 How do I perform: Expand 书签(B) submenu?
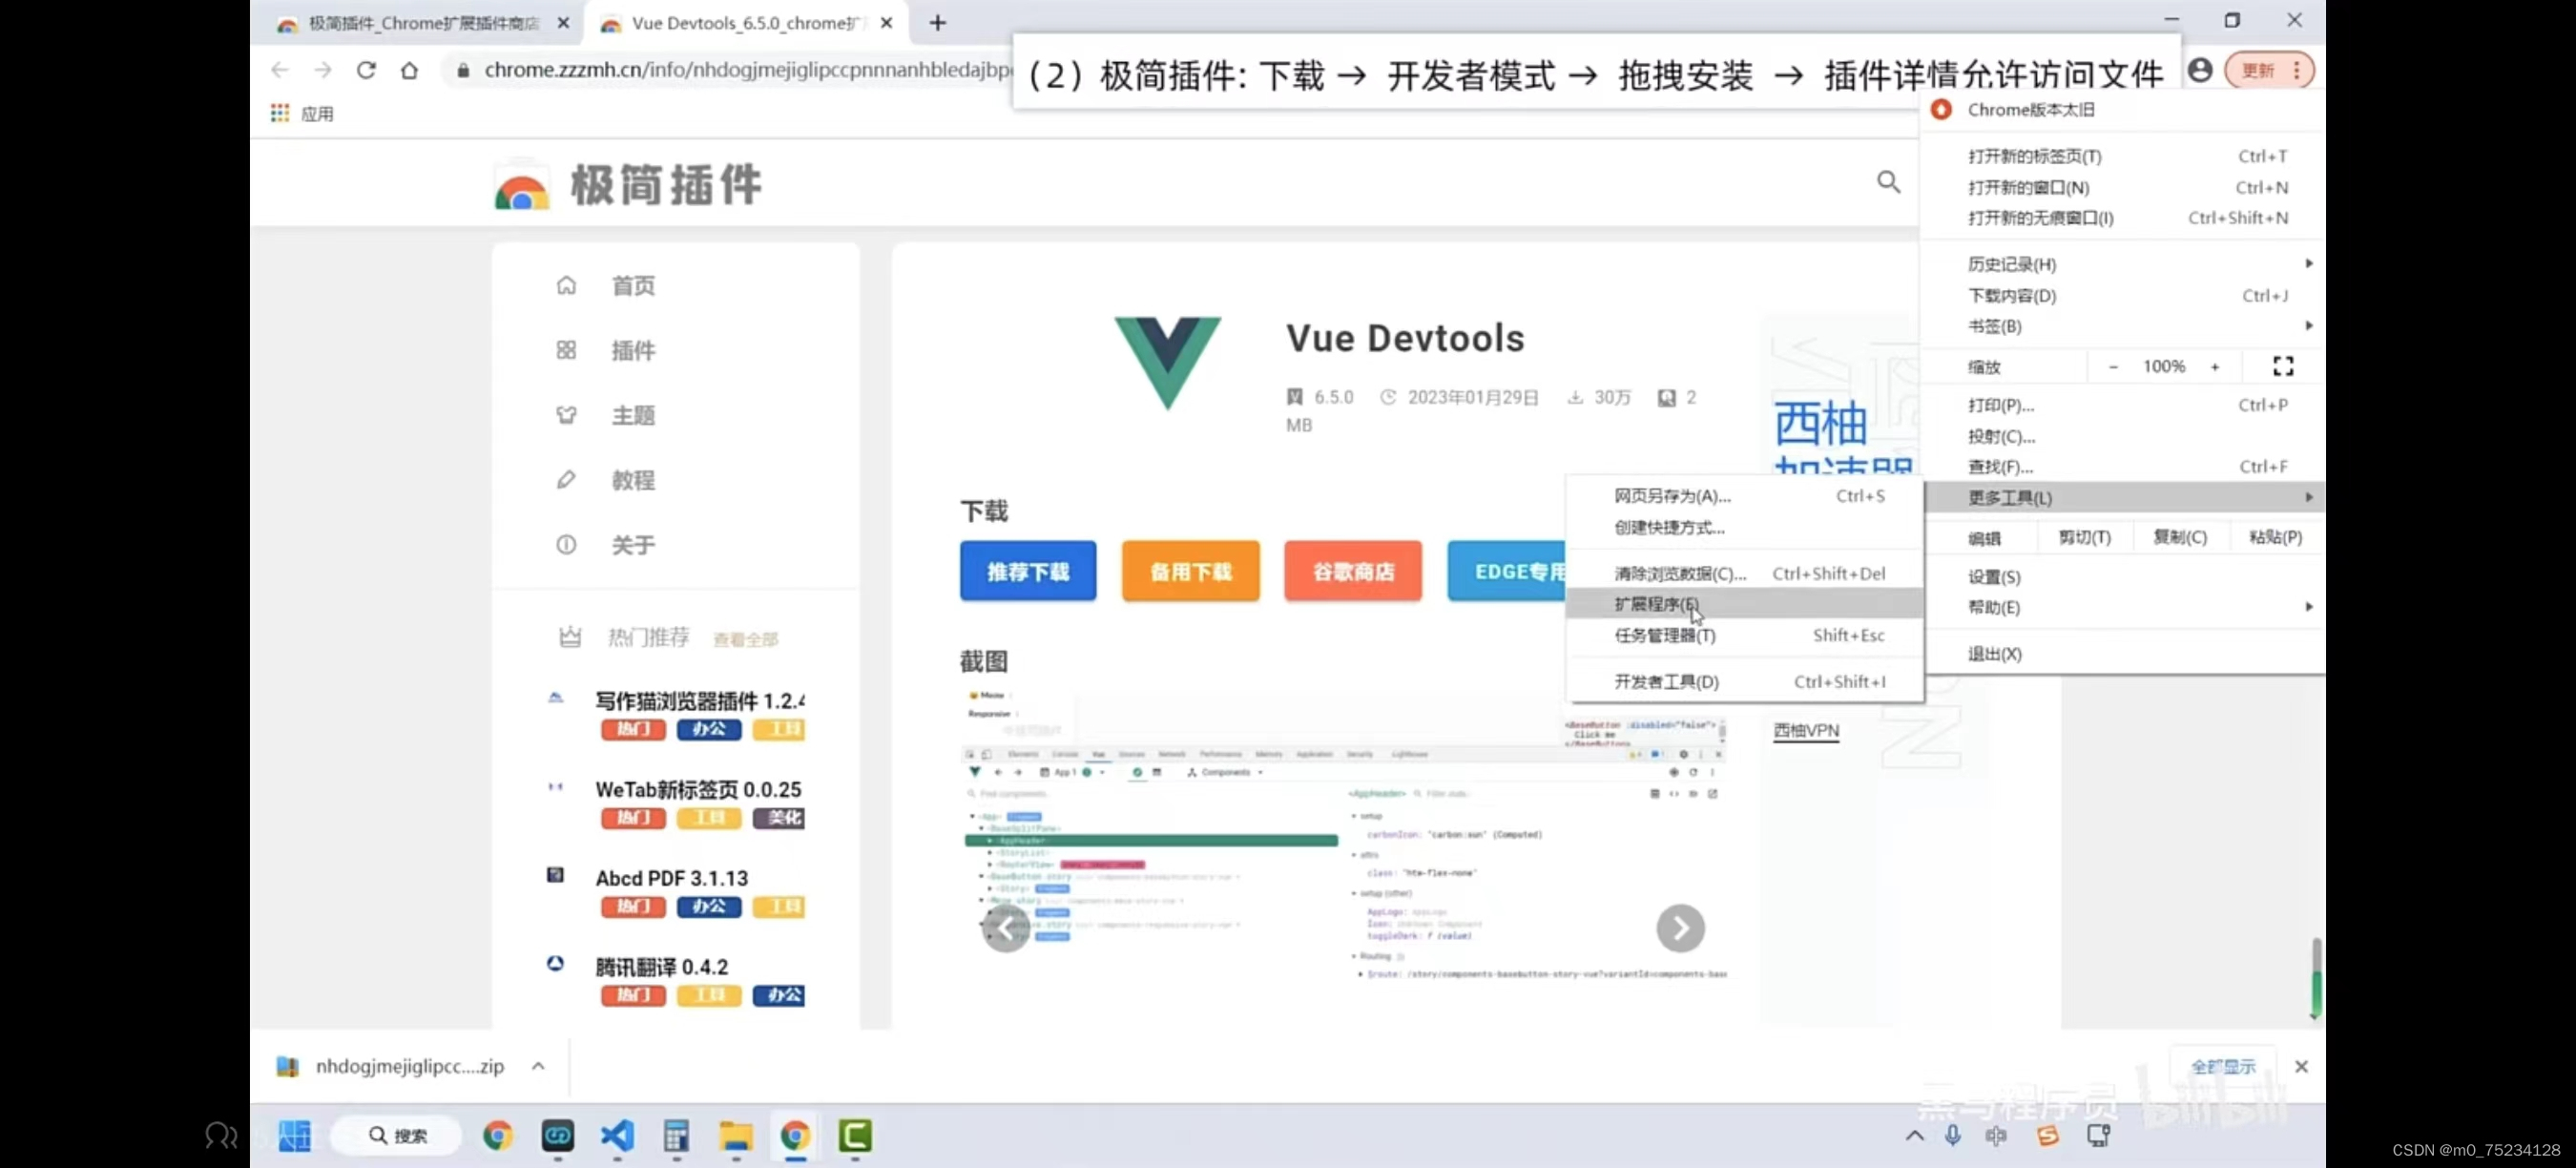(x=2122, y=326)
